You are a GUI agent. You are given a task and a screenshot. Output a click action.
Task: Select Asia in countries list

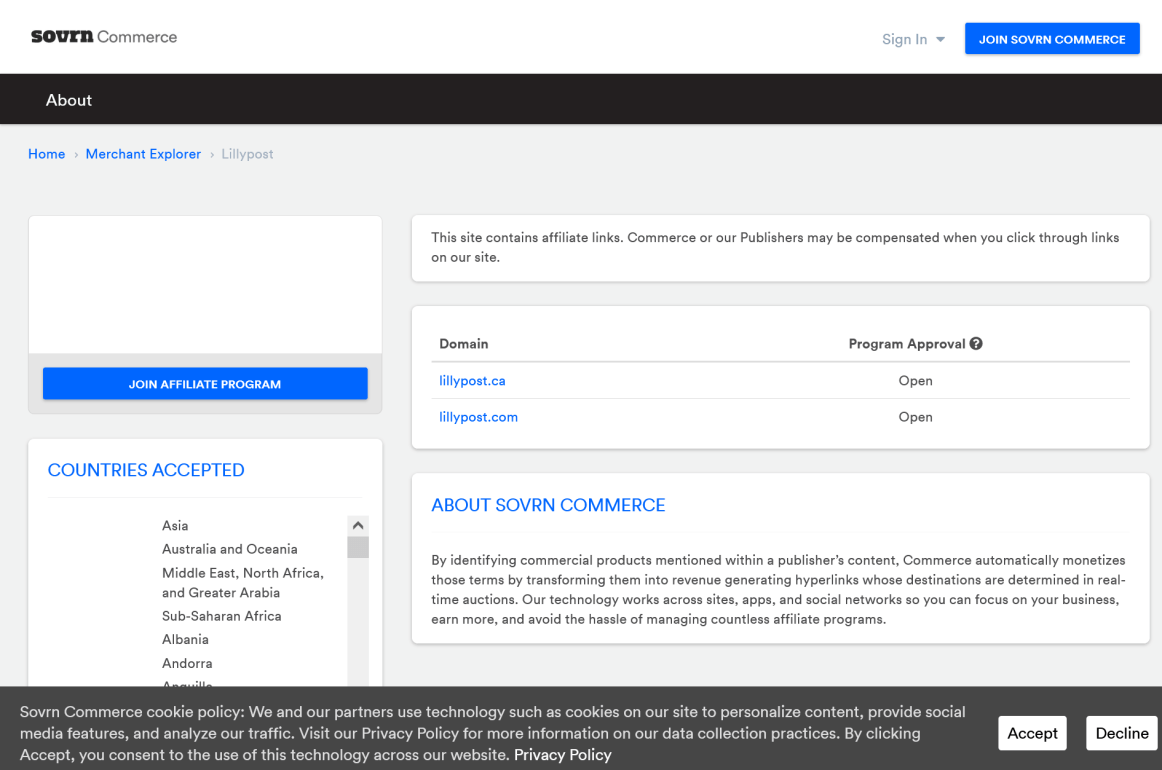tap(175, 525)
